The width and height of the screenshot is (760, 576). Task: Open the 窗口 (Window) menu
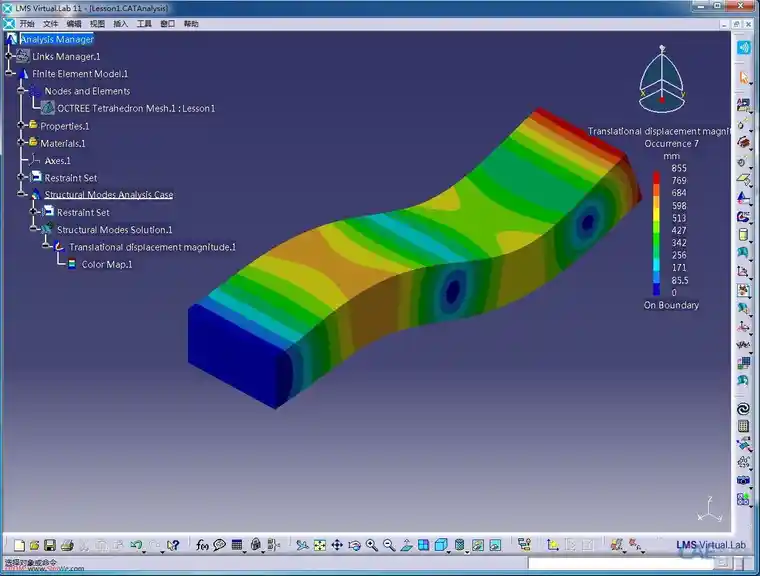168,24
